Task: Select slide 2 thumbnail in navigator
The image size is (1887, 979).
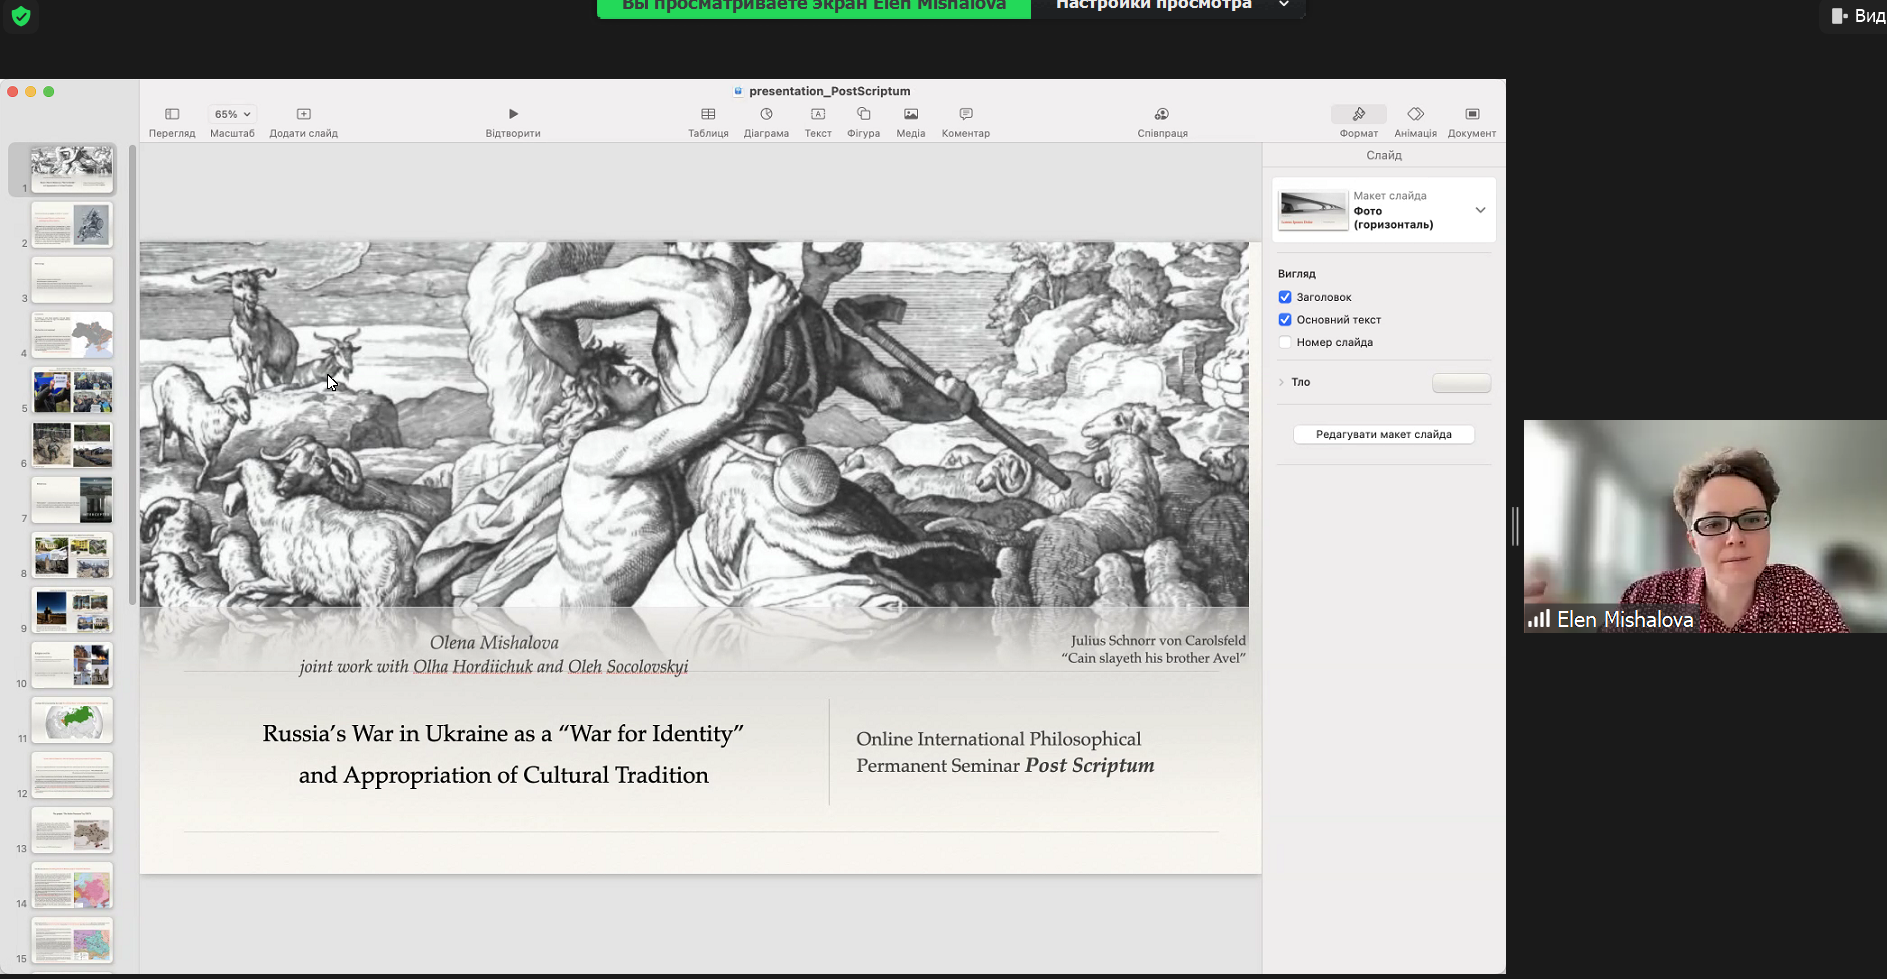Action: [72, 224]
